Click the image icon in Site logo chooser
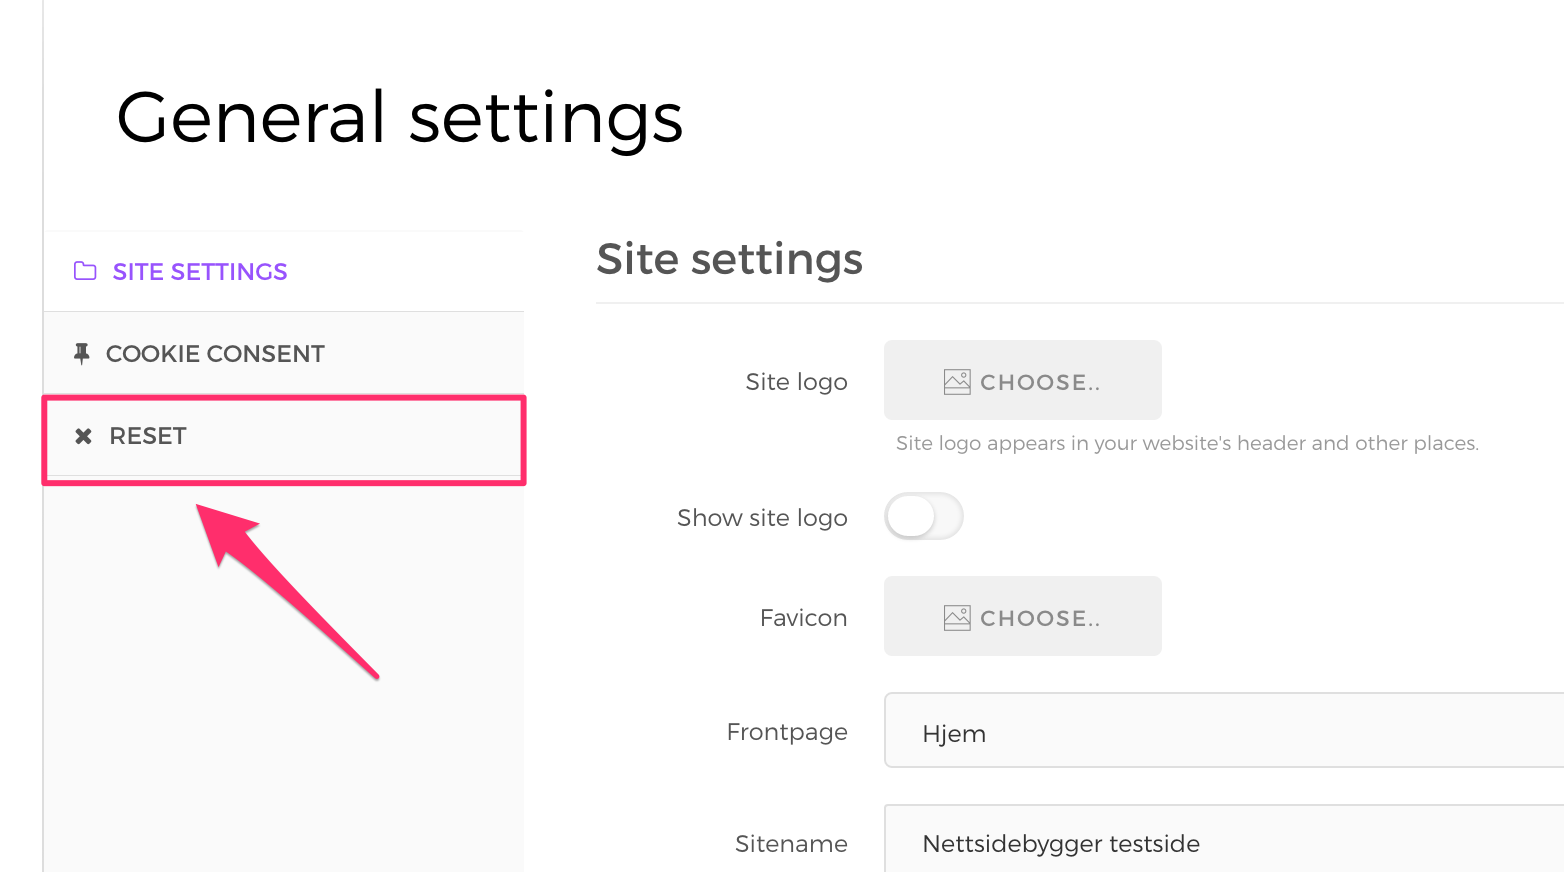1564x872 pixels. coord(957,382)
